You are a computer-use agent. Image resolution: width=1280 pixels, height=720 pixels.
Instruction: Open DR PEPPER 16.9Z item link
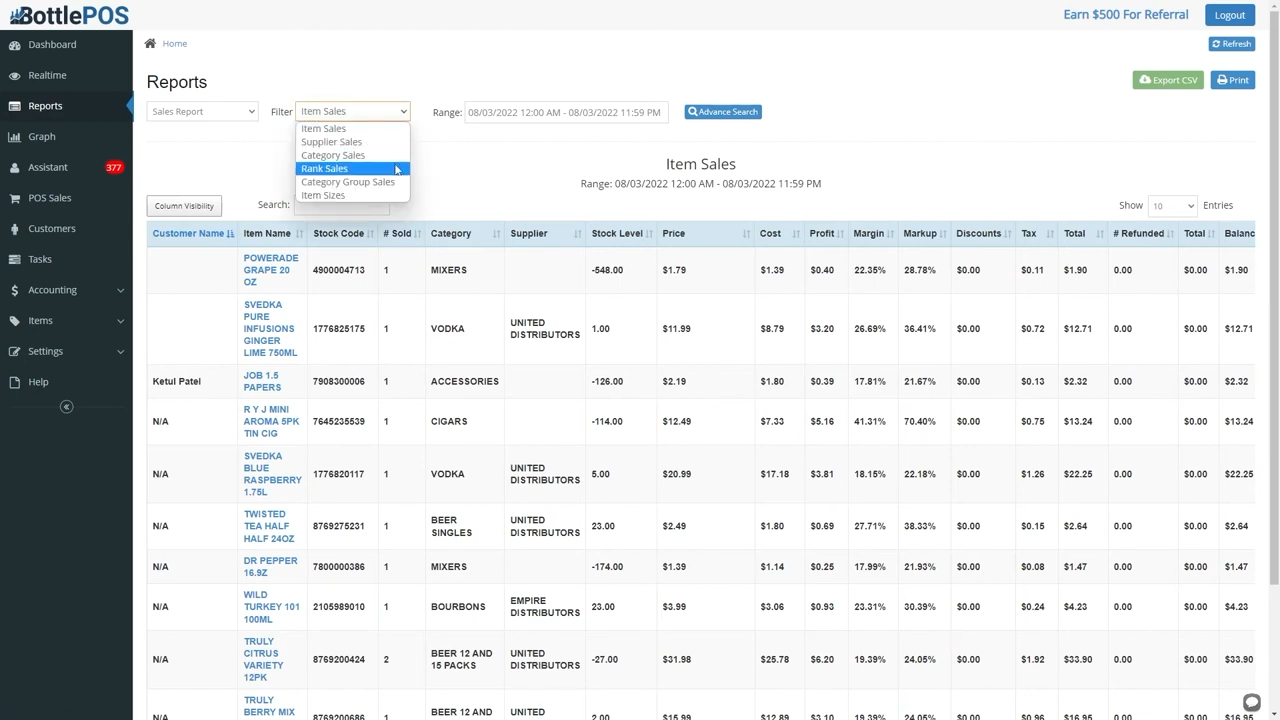[x=270, y=567]
